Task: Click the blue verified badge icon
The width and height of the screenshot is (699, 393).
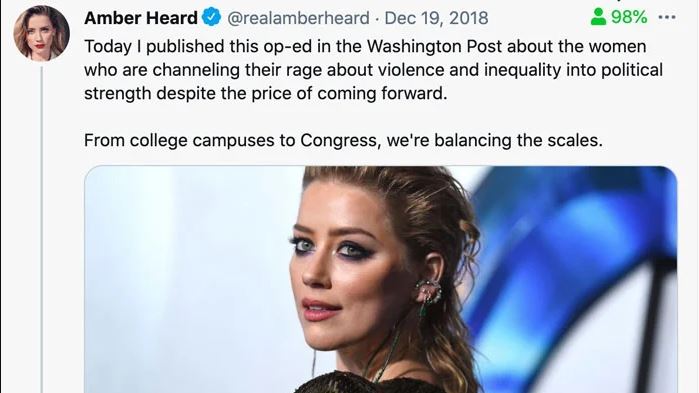Action: pyautogui.click(x=212, y=17)
